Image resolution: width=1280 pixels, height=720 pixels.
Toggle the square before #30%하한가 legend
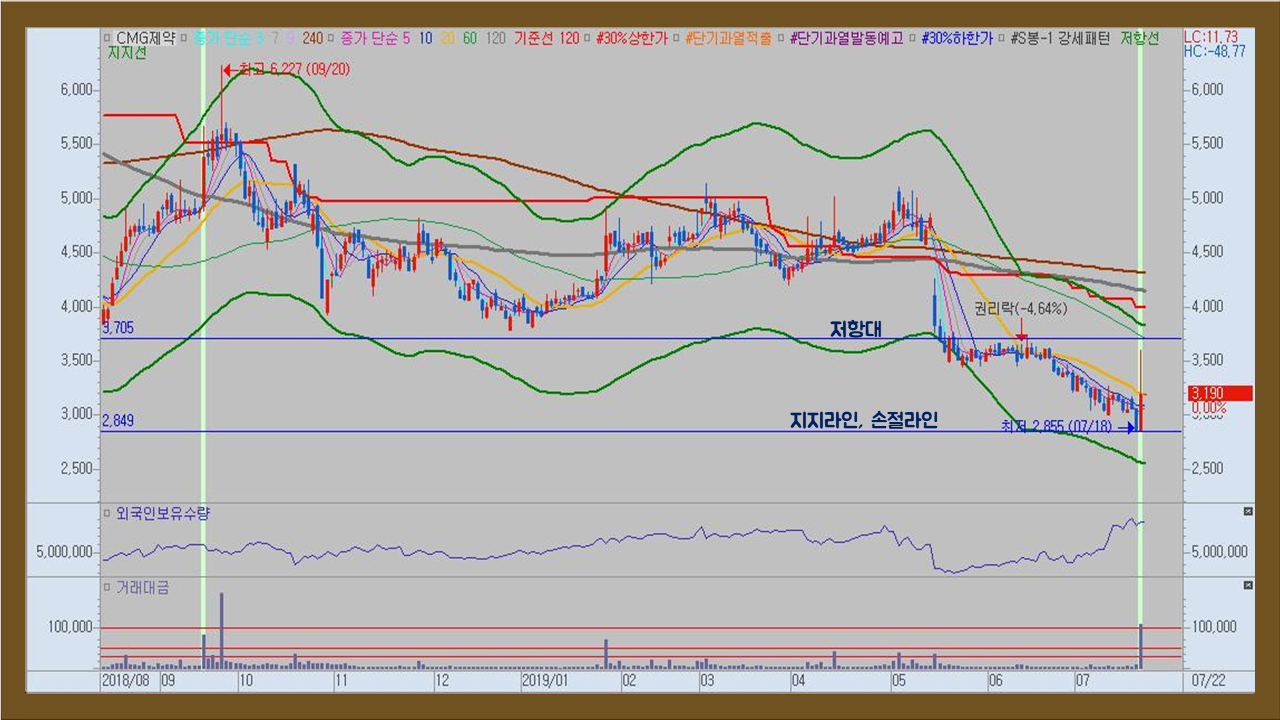point(914,38)
